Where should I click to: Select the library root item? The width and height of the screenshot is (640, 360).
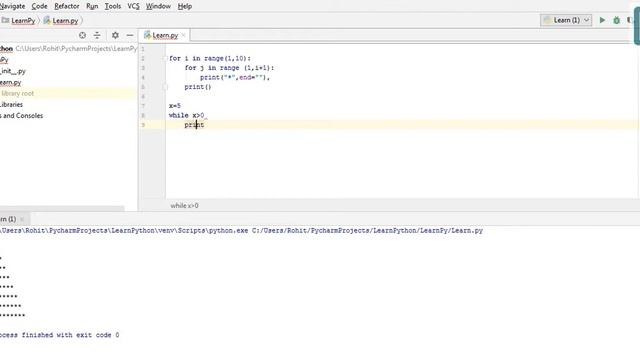[x=18, y=93]
